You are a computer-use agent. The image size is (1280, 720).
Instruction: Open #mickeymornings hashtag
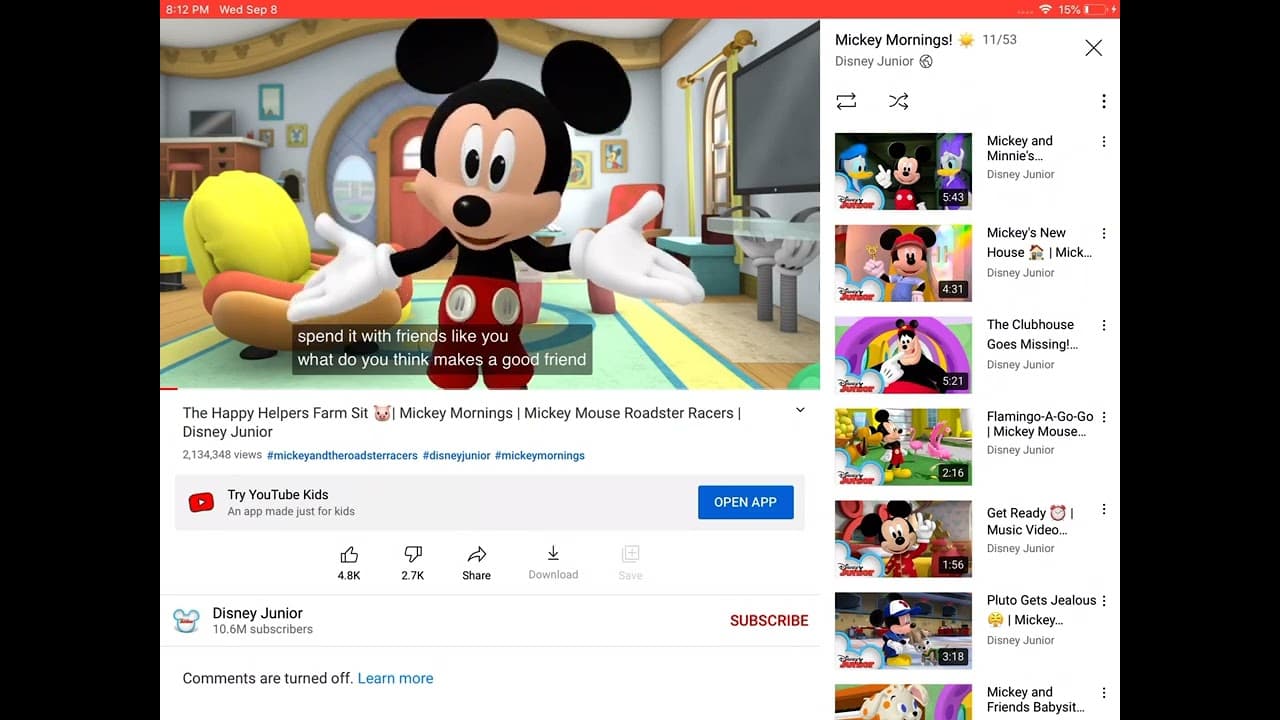[x=540, y=455]
